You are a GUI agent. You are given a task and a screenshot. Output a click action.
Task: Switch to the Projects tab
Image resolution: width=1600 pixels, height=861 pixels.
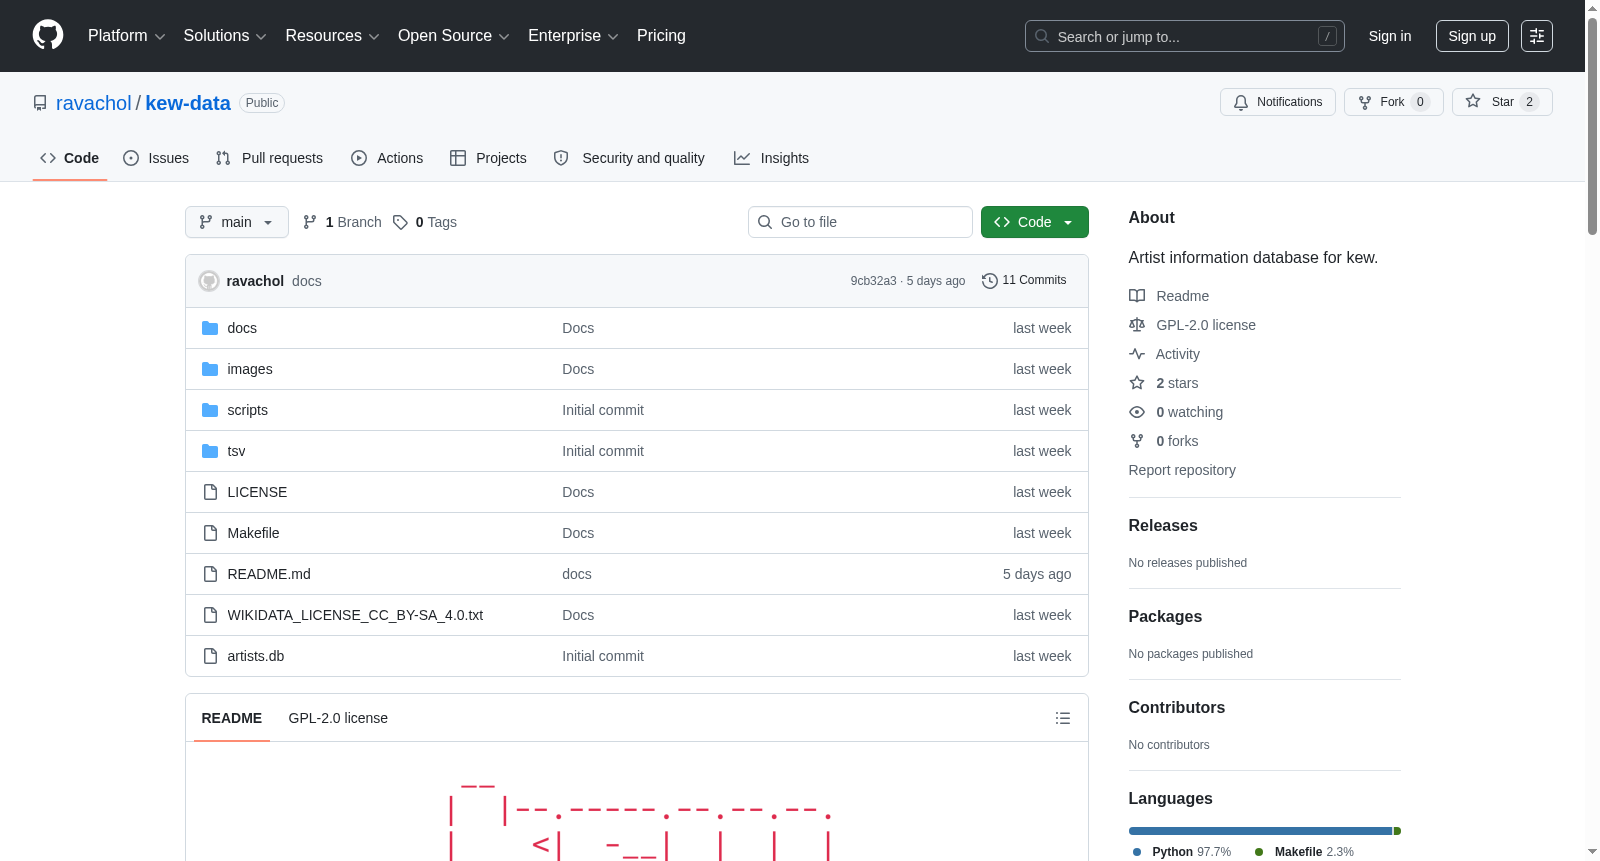(x=488, y=158)
